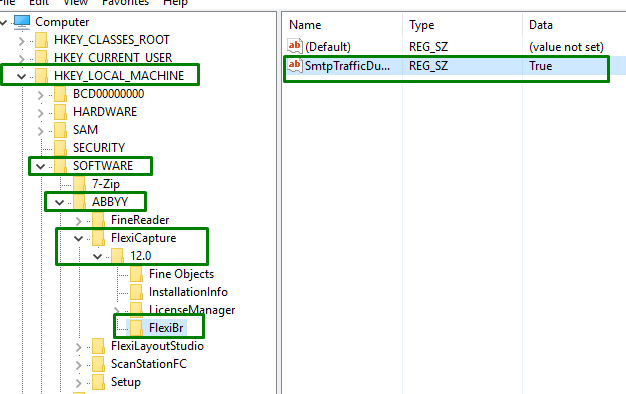Click the Computer root icon
626x394 pixels.
22,22
